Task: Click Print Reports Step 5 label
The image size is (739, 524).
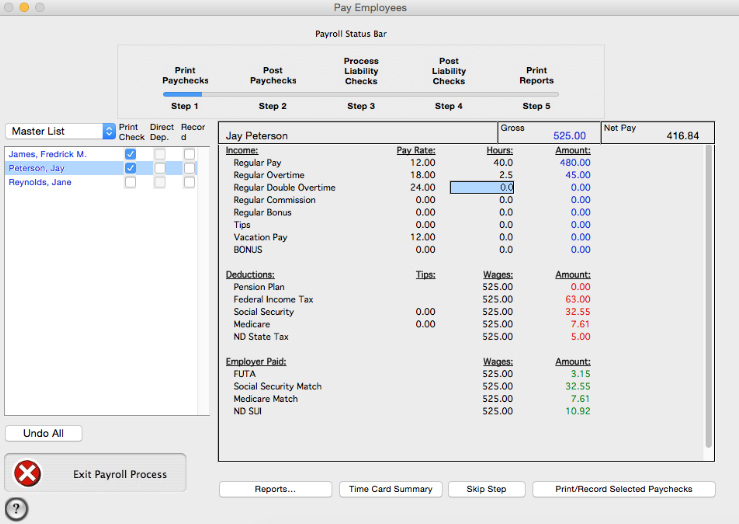Action: tap(536, 75)
